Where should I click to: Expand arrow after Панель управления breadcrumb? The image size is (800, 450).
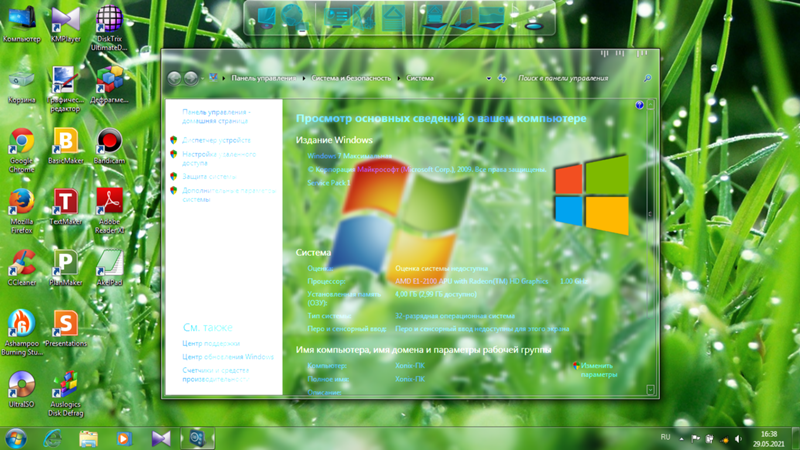pos(304,78)
